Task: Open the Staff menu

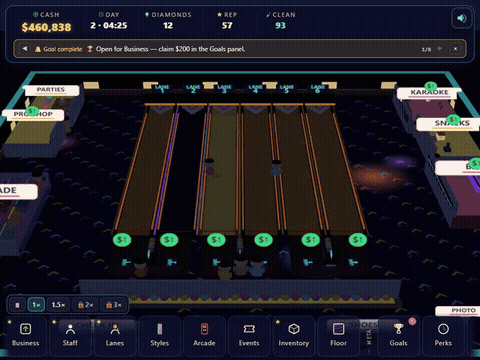Action: point(70,335)
